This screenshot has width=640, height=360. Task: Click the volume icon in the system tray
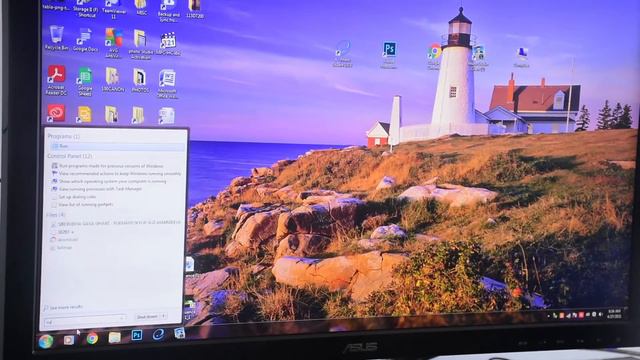tap(600, 314)
